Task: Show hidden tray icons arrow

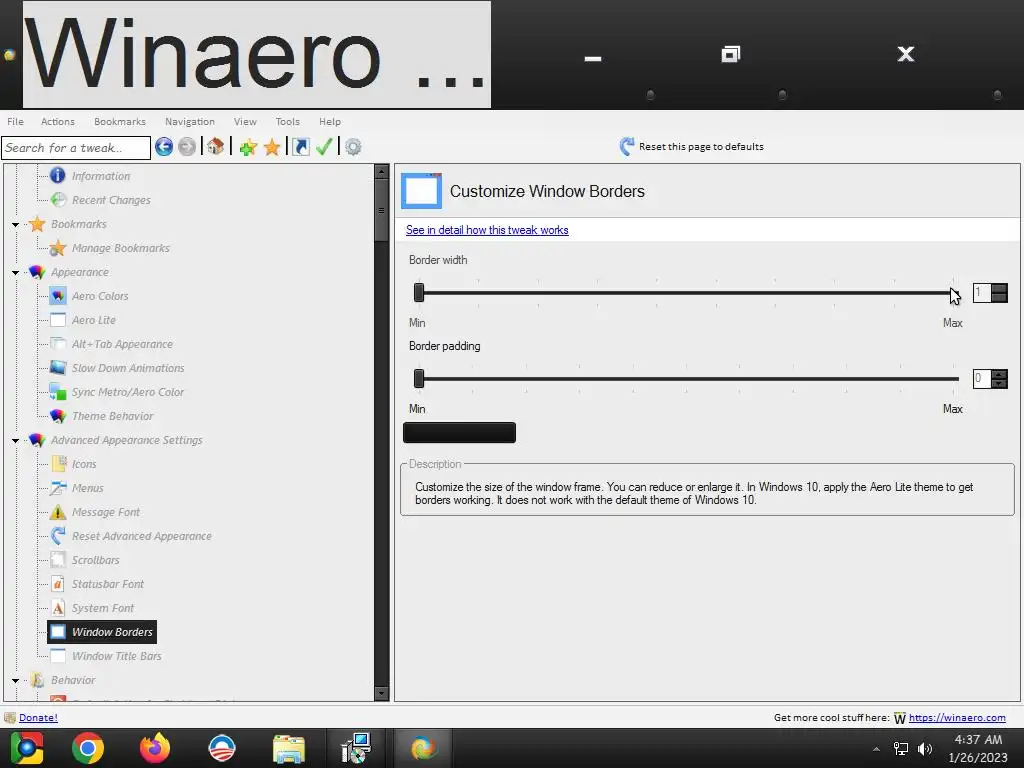Action: point(876,749)
